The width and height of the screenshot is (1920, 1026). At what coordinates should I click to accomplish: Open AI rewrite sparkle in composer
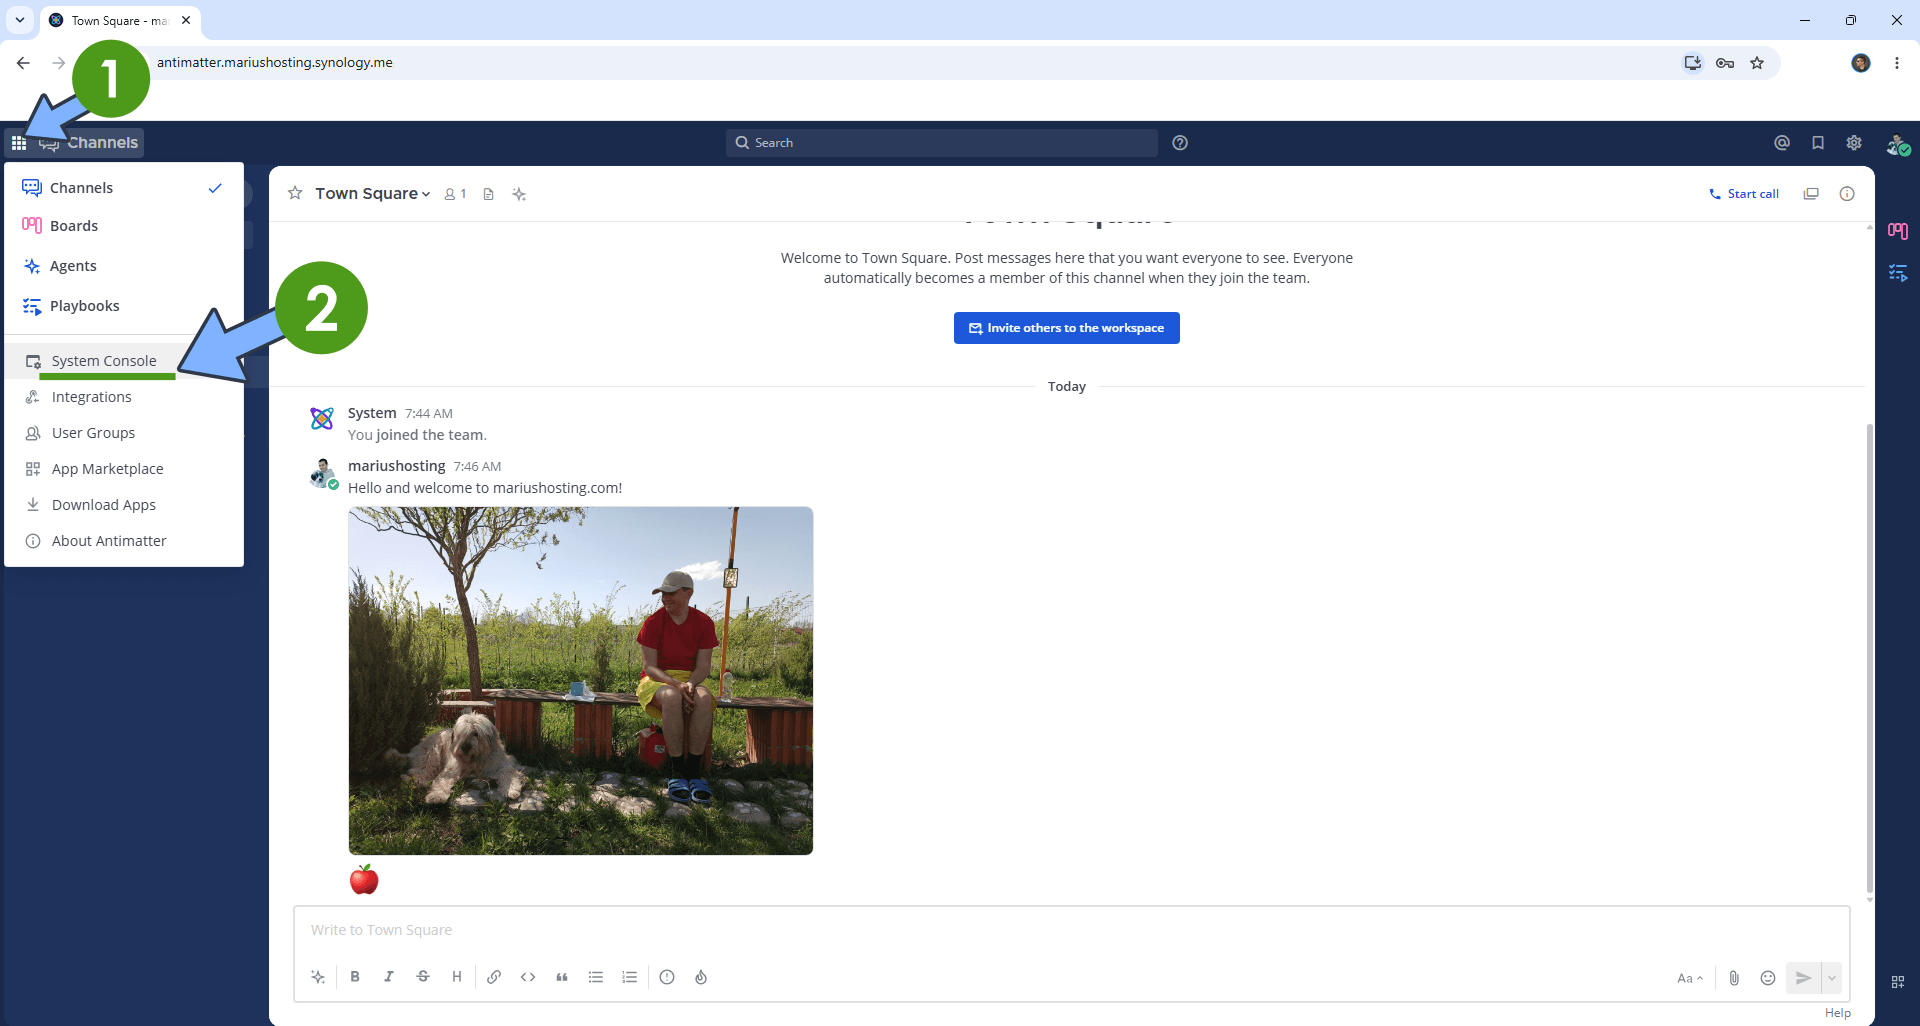pyautogui.click(x=318, y=977)
